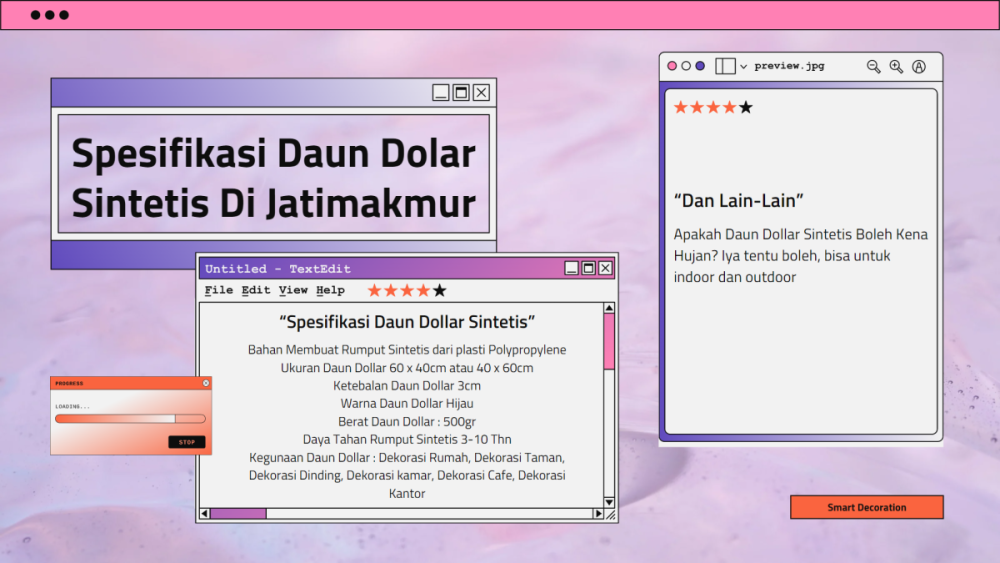This screenshot has width=1000, height=563.
Task: Click the line "Berat Daun Dollar : 500gr"
Action: point(407,421)
